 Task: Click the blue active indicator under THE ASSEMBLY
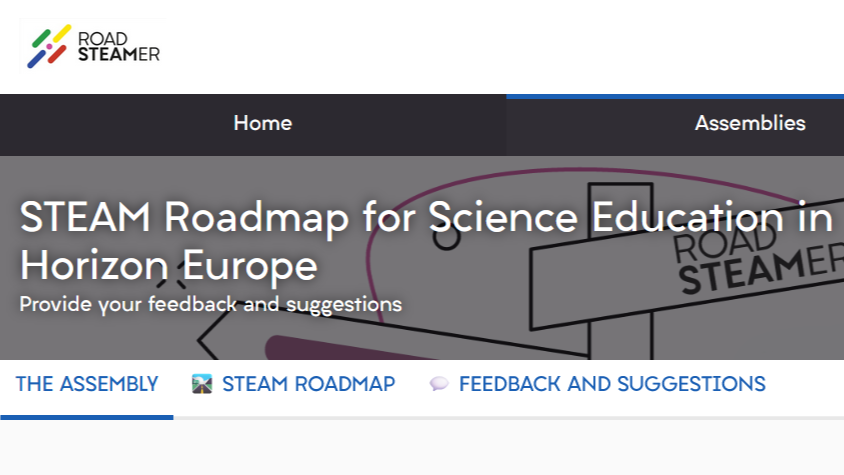pyautogui.click(x=87, y=417)
